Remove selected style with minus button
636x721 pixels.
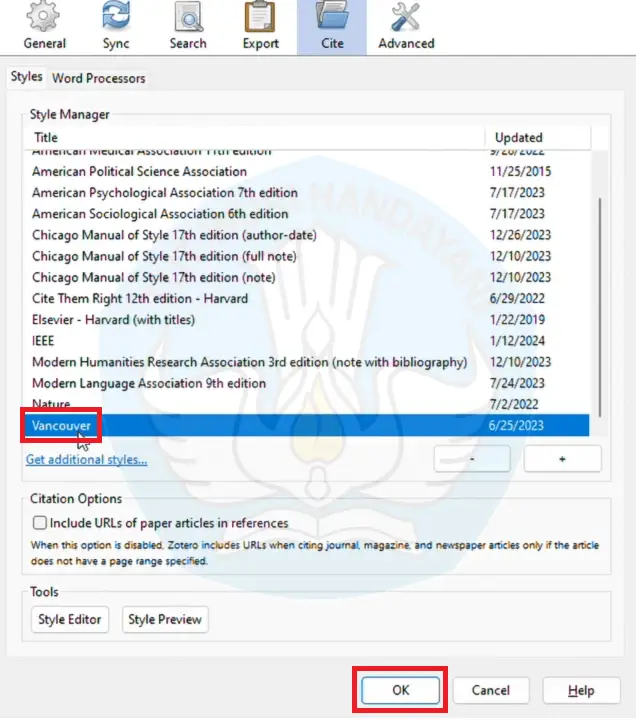(x=472, y=459)
